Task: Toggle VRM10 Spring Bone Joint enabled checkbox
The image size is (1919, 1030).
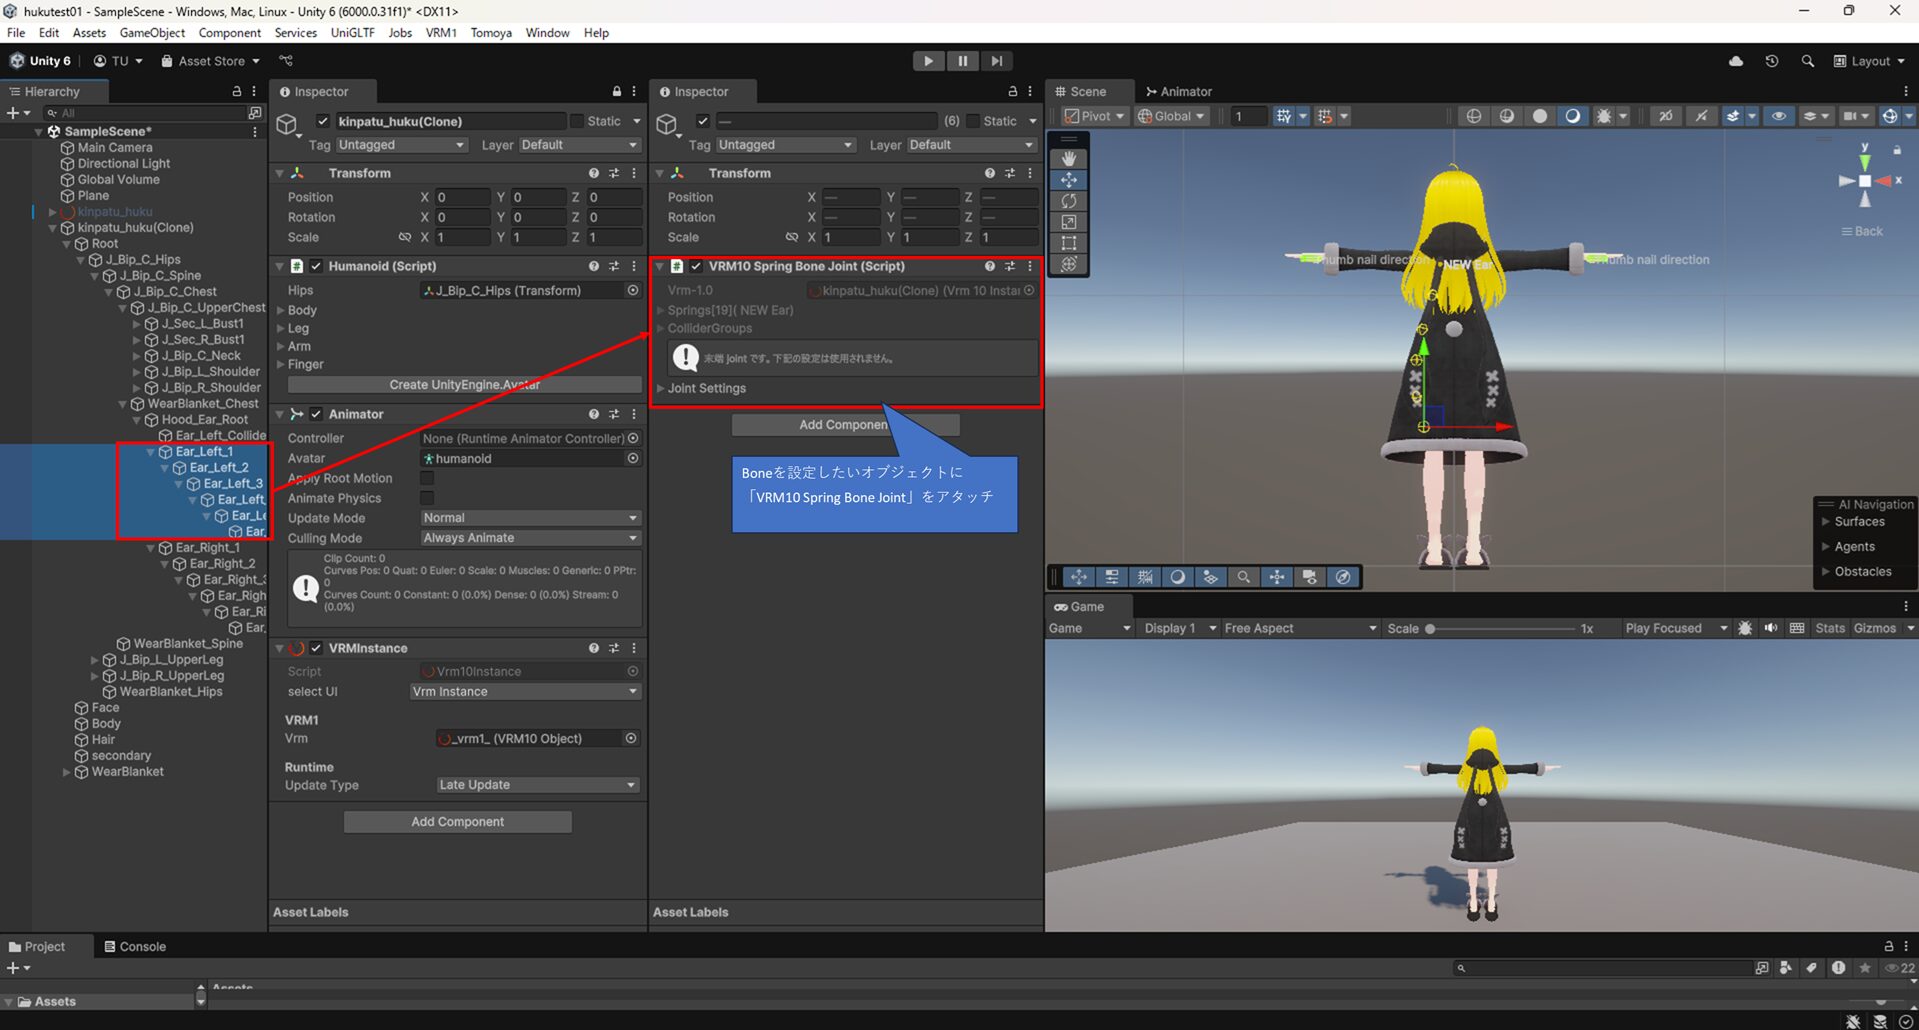Action: (x=696, y=266)
